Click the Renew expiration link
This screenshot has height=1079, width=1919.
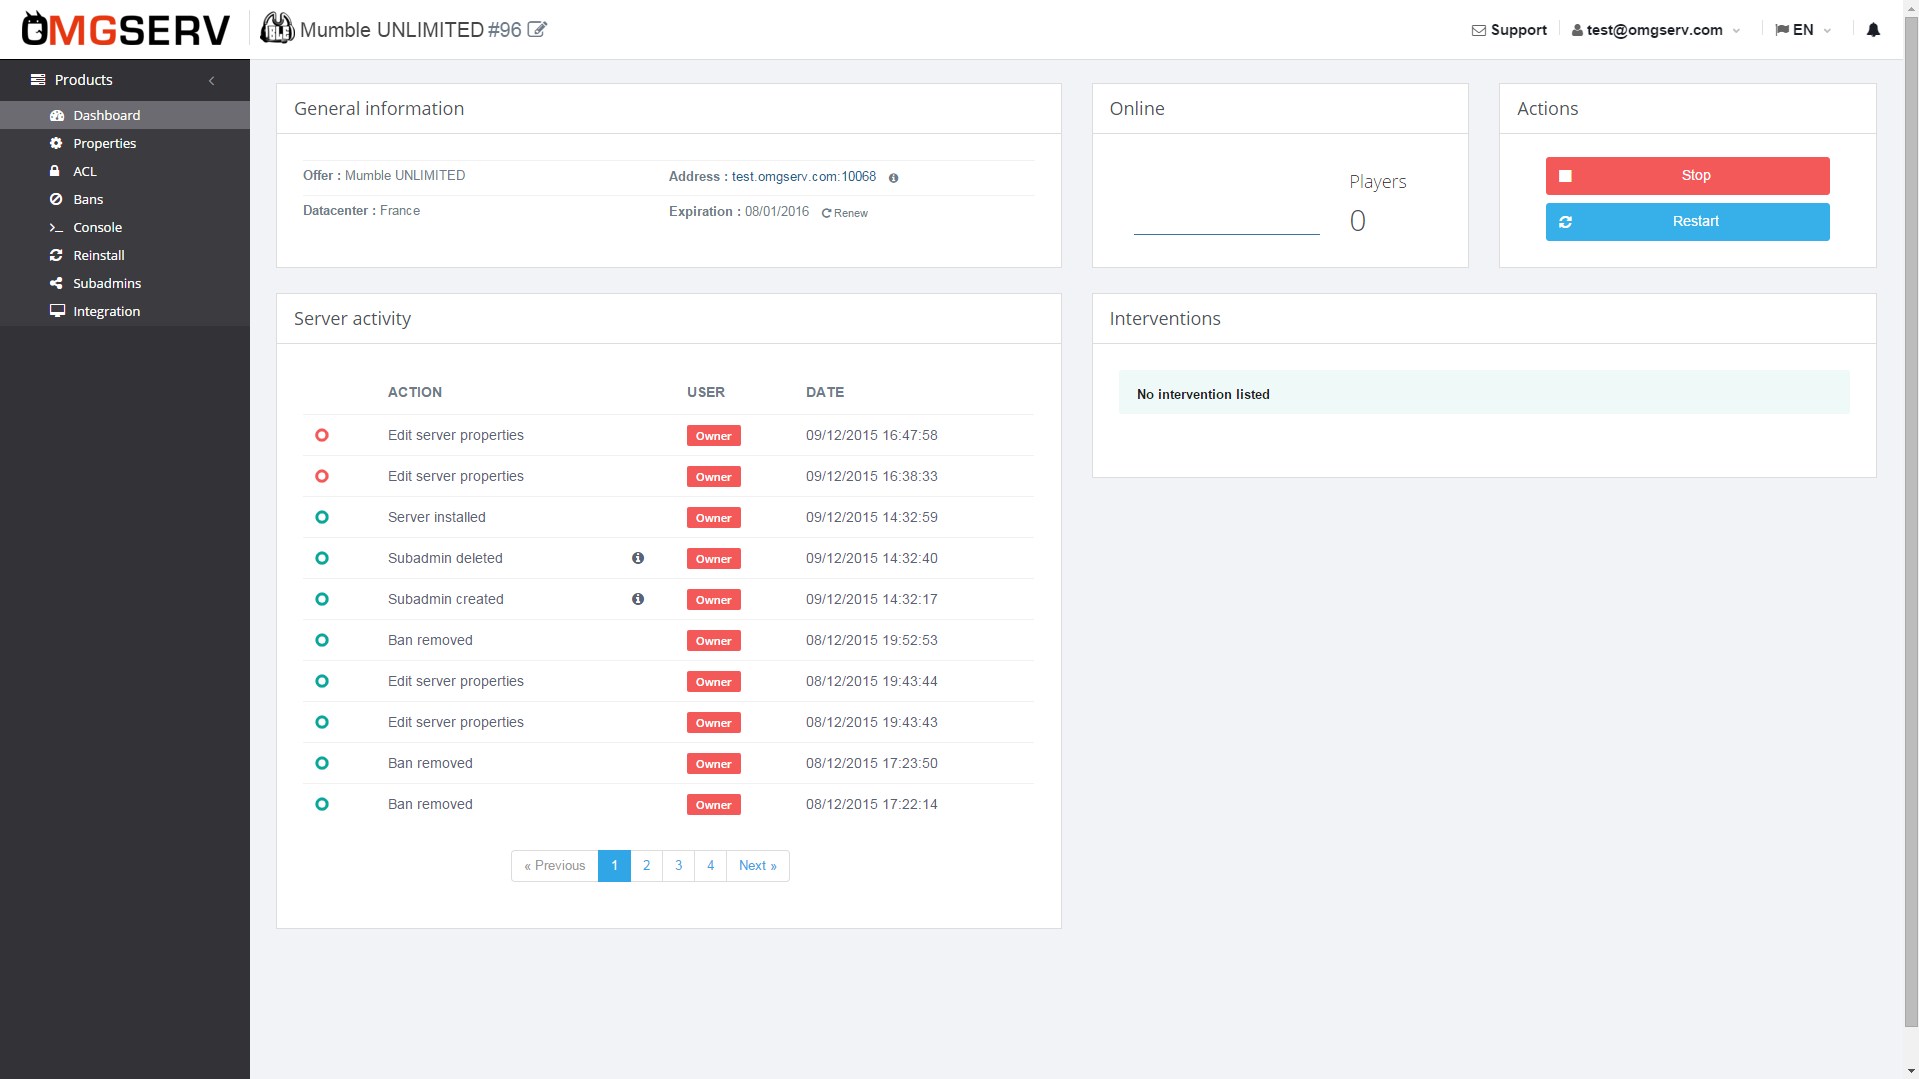845,213
